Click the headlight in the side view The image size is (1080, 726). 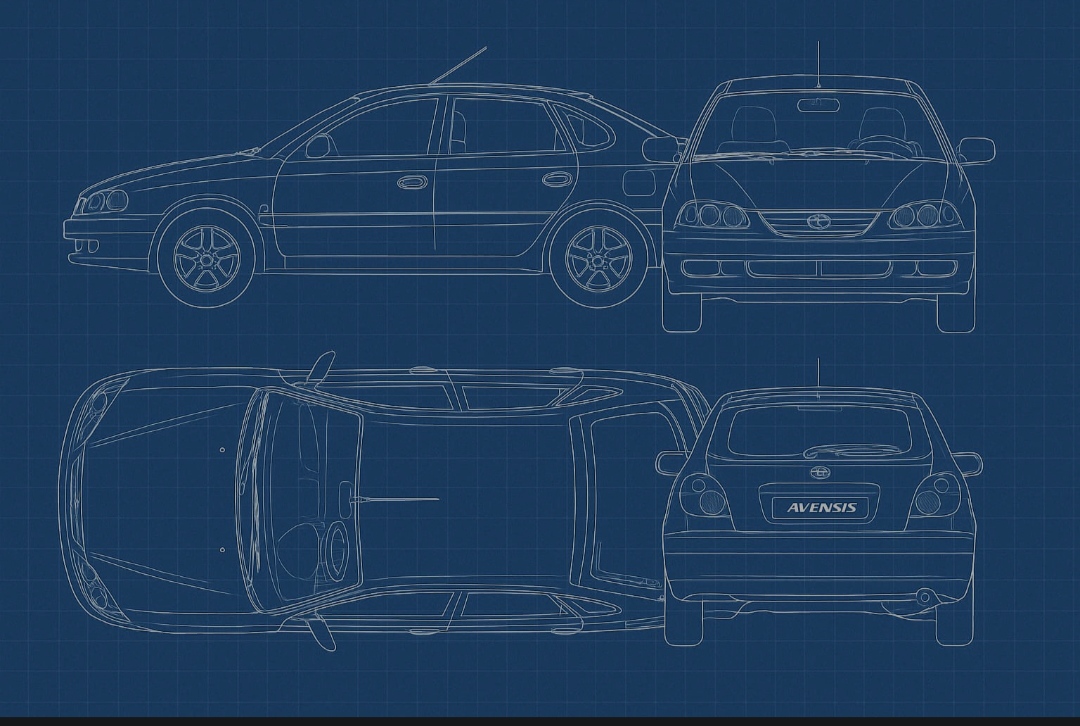click(105, 201)
